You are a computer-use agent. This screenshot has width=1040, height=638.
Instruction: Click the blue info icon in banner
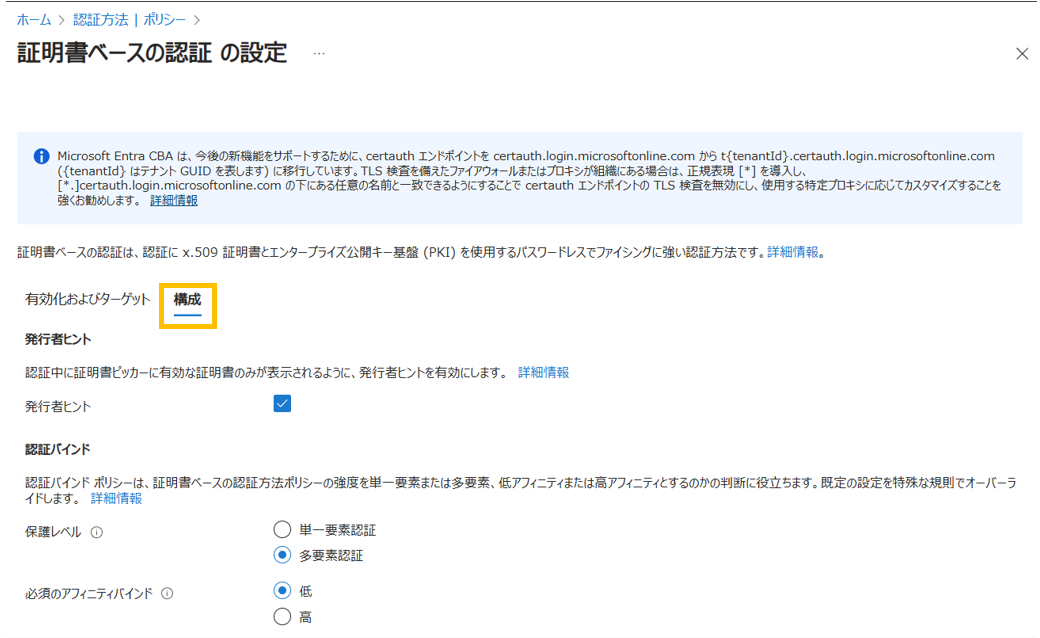(41, 157)
